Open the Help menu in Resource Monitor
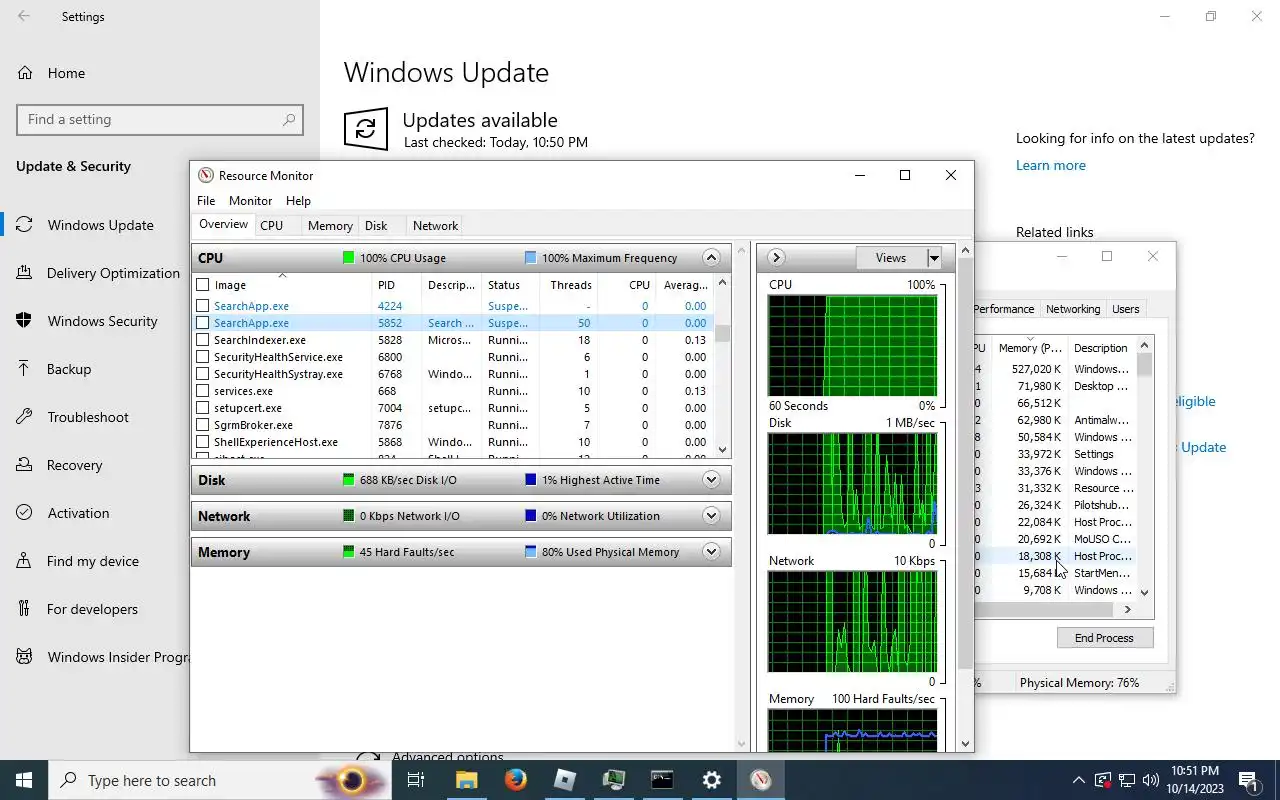This screenshot has height=800, width=1280. [298, 201]
